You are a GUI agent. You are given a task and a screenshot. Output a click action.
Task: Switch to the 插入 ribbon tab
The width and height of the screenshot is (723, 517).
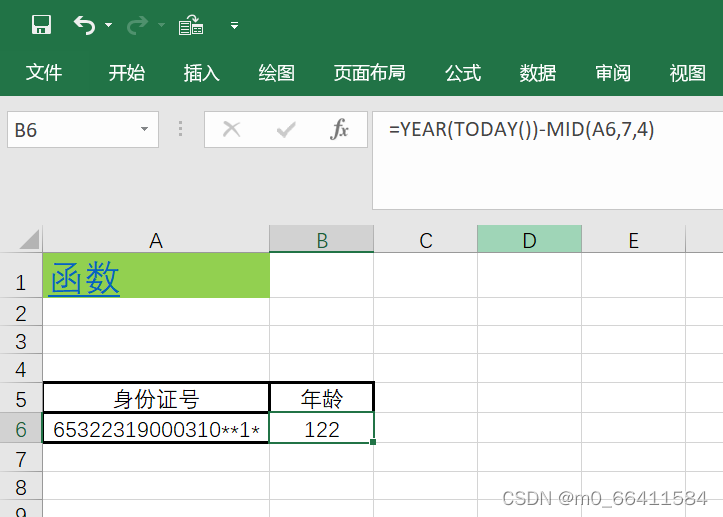tap(201, 73)
